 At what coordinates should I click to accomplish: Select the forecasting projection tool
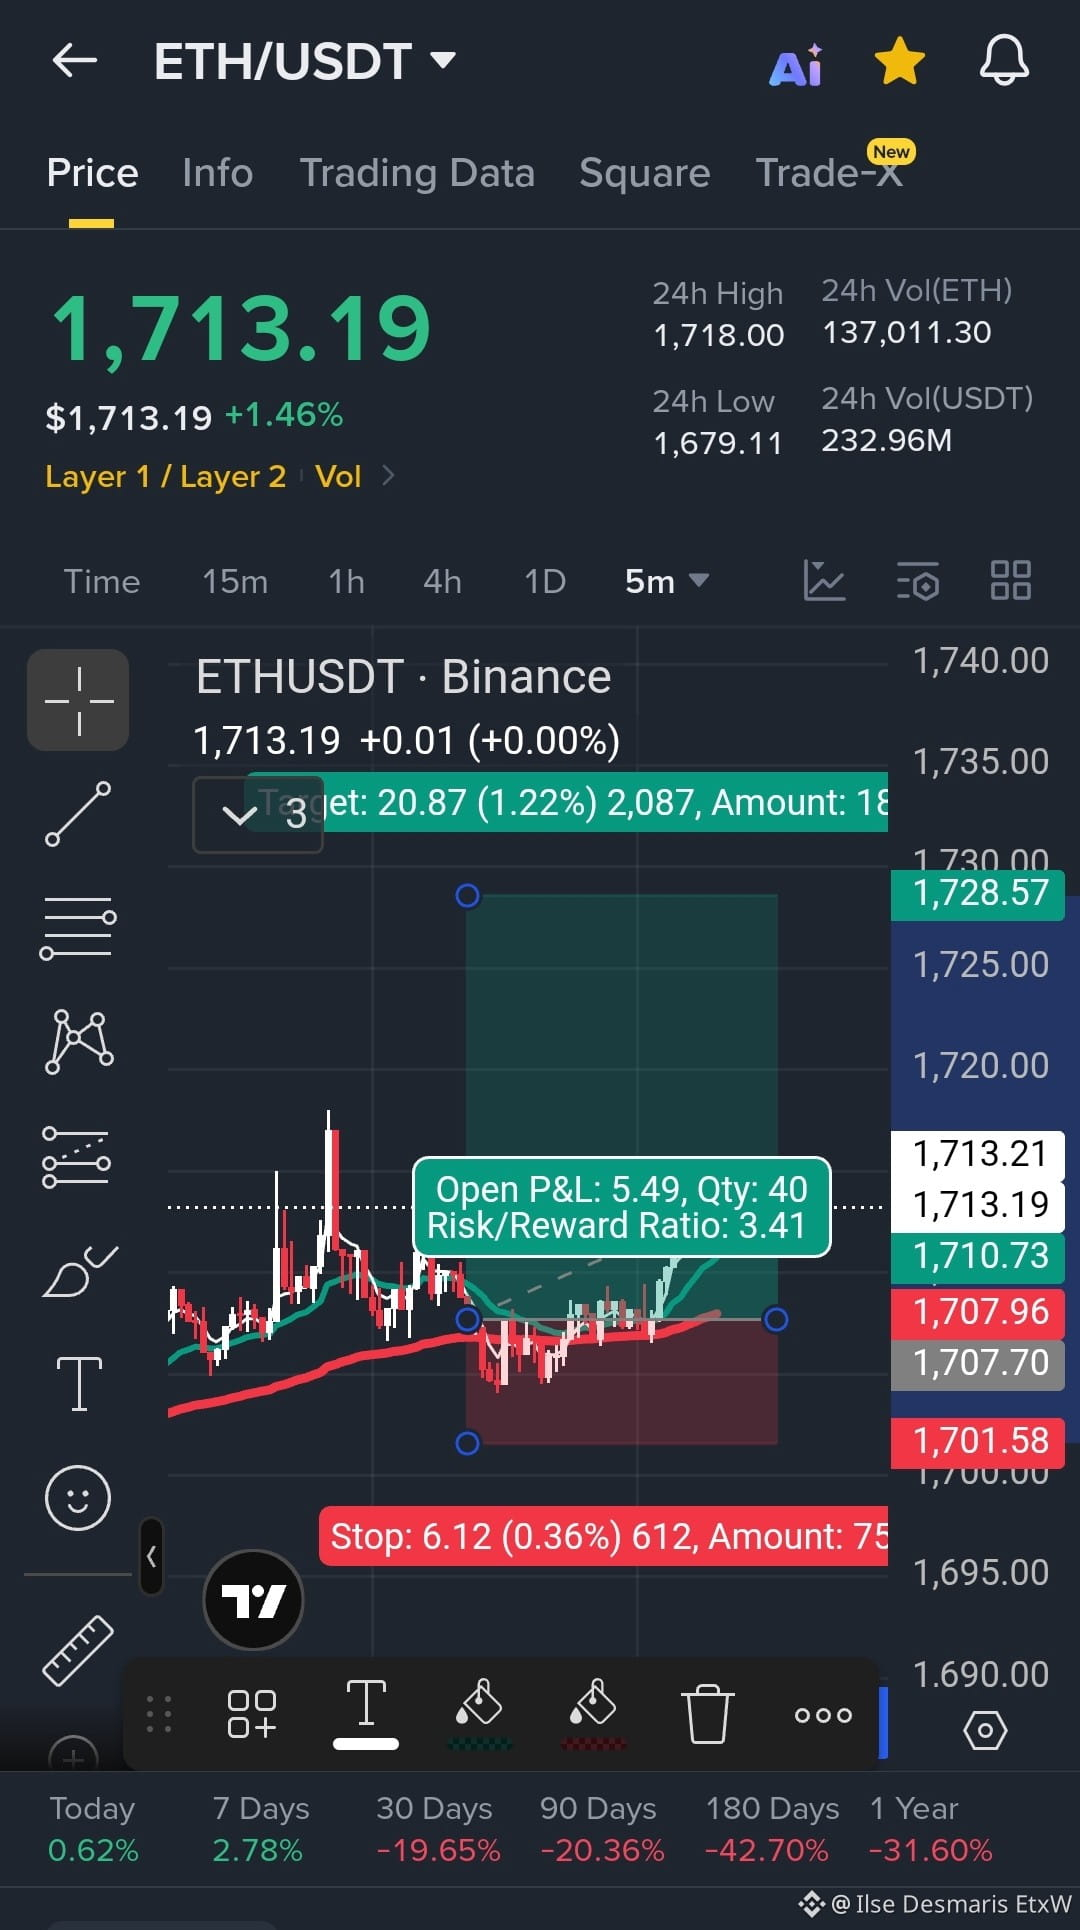[78, 1157]
